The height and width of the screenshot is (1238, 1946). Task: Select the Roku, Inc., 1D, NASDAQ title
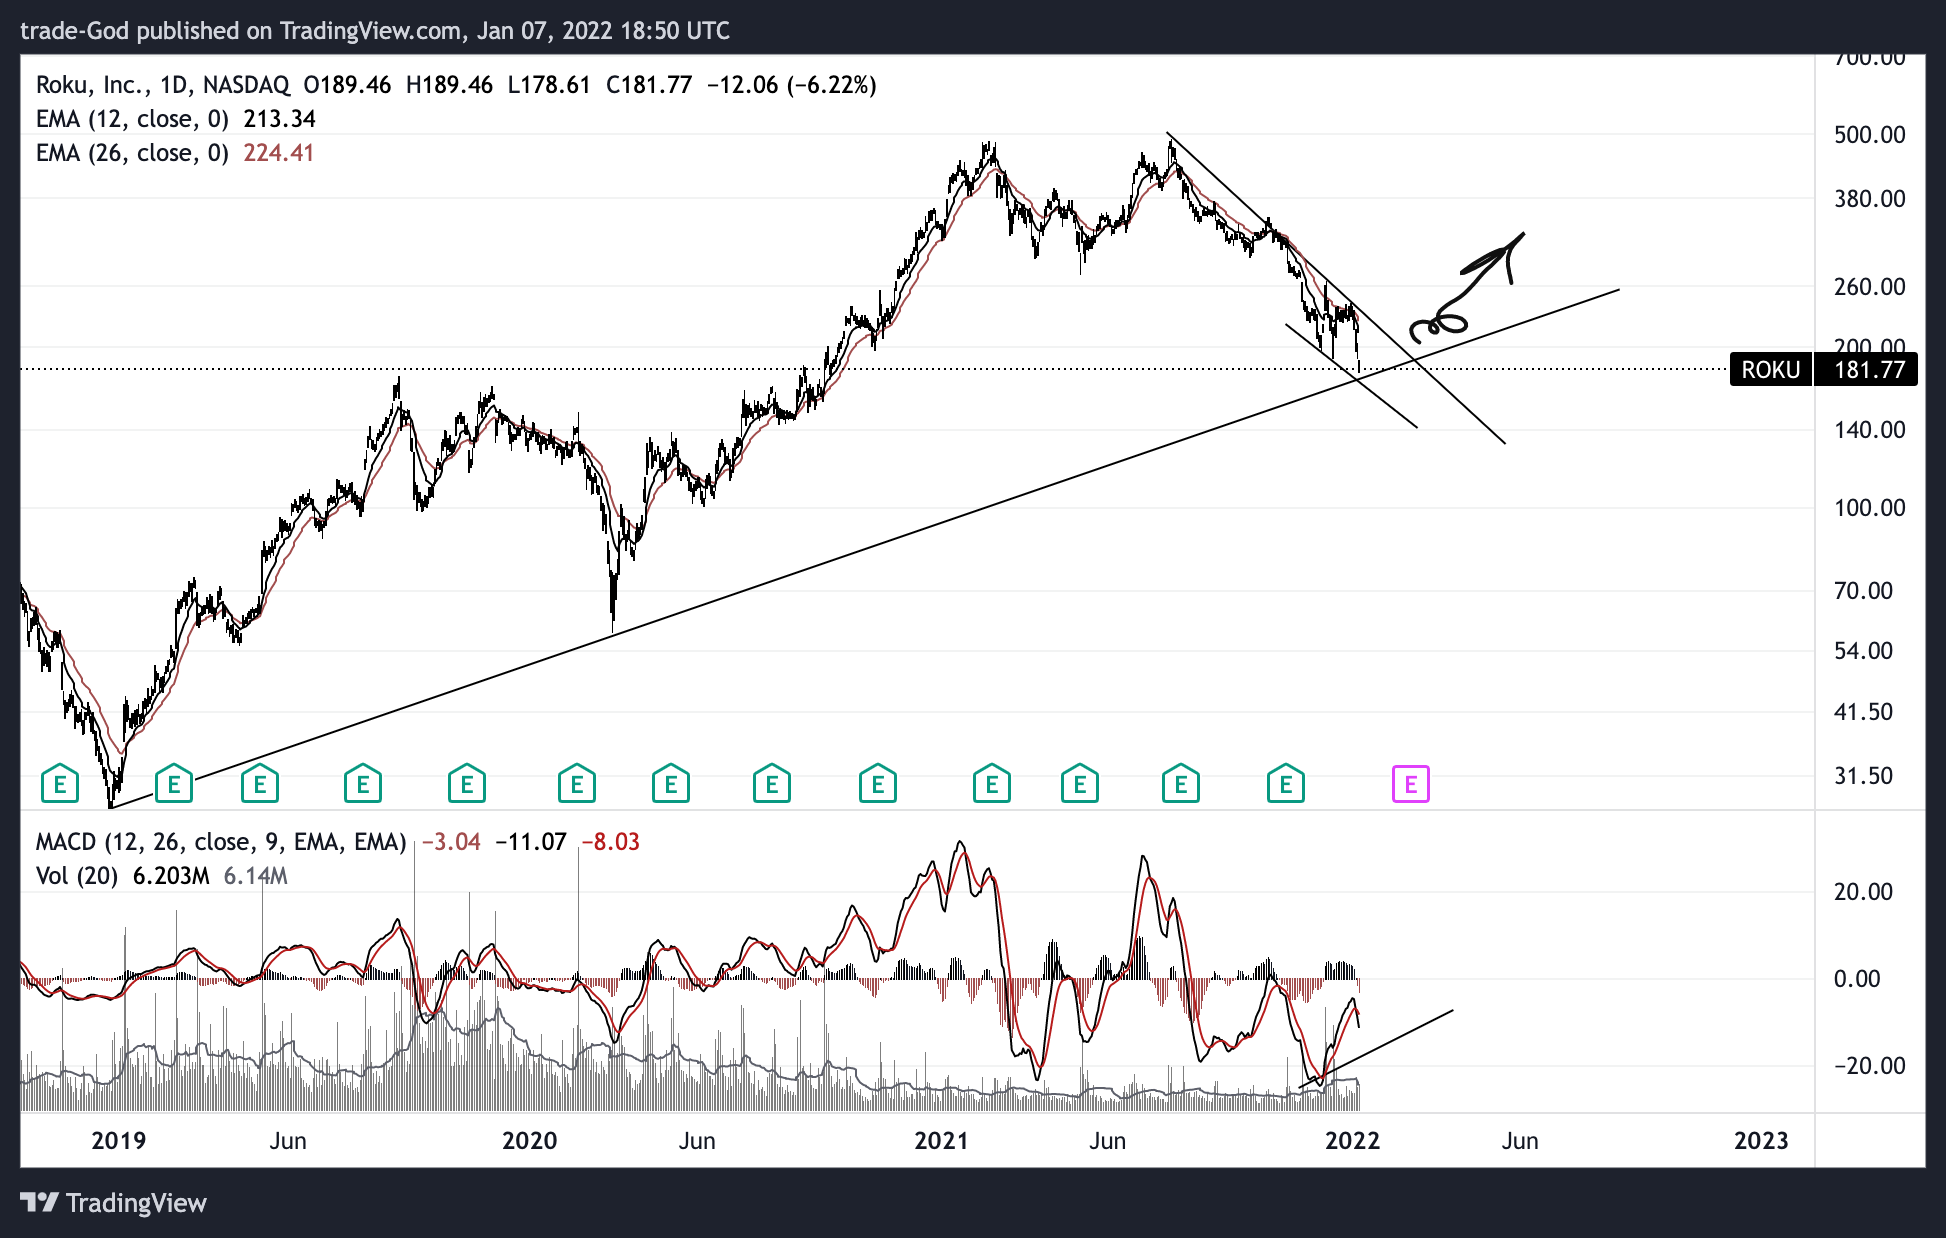(x=163, y=85)
